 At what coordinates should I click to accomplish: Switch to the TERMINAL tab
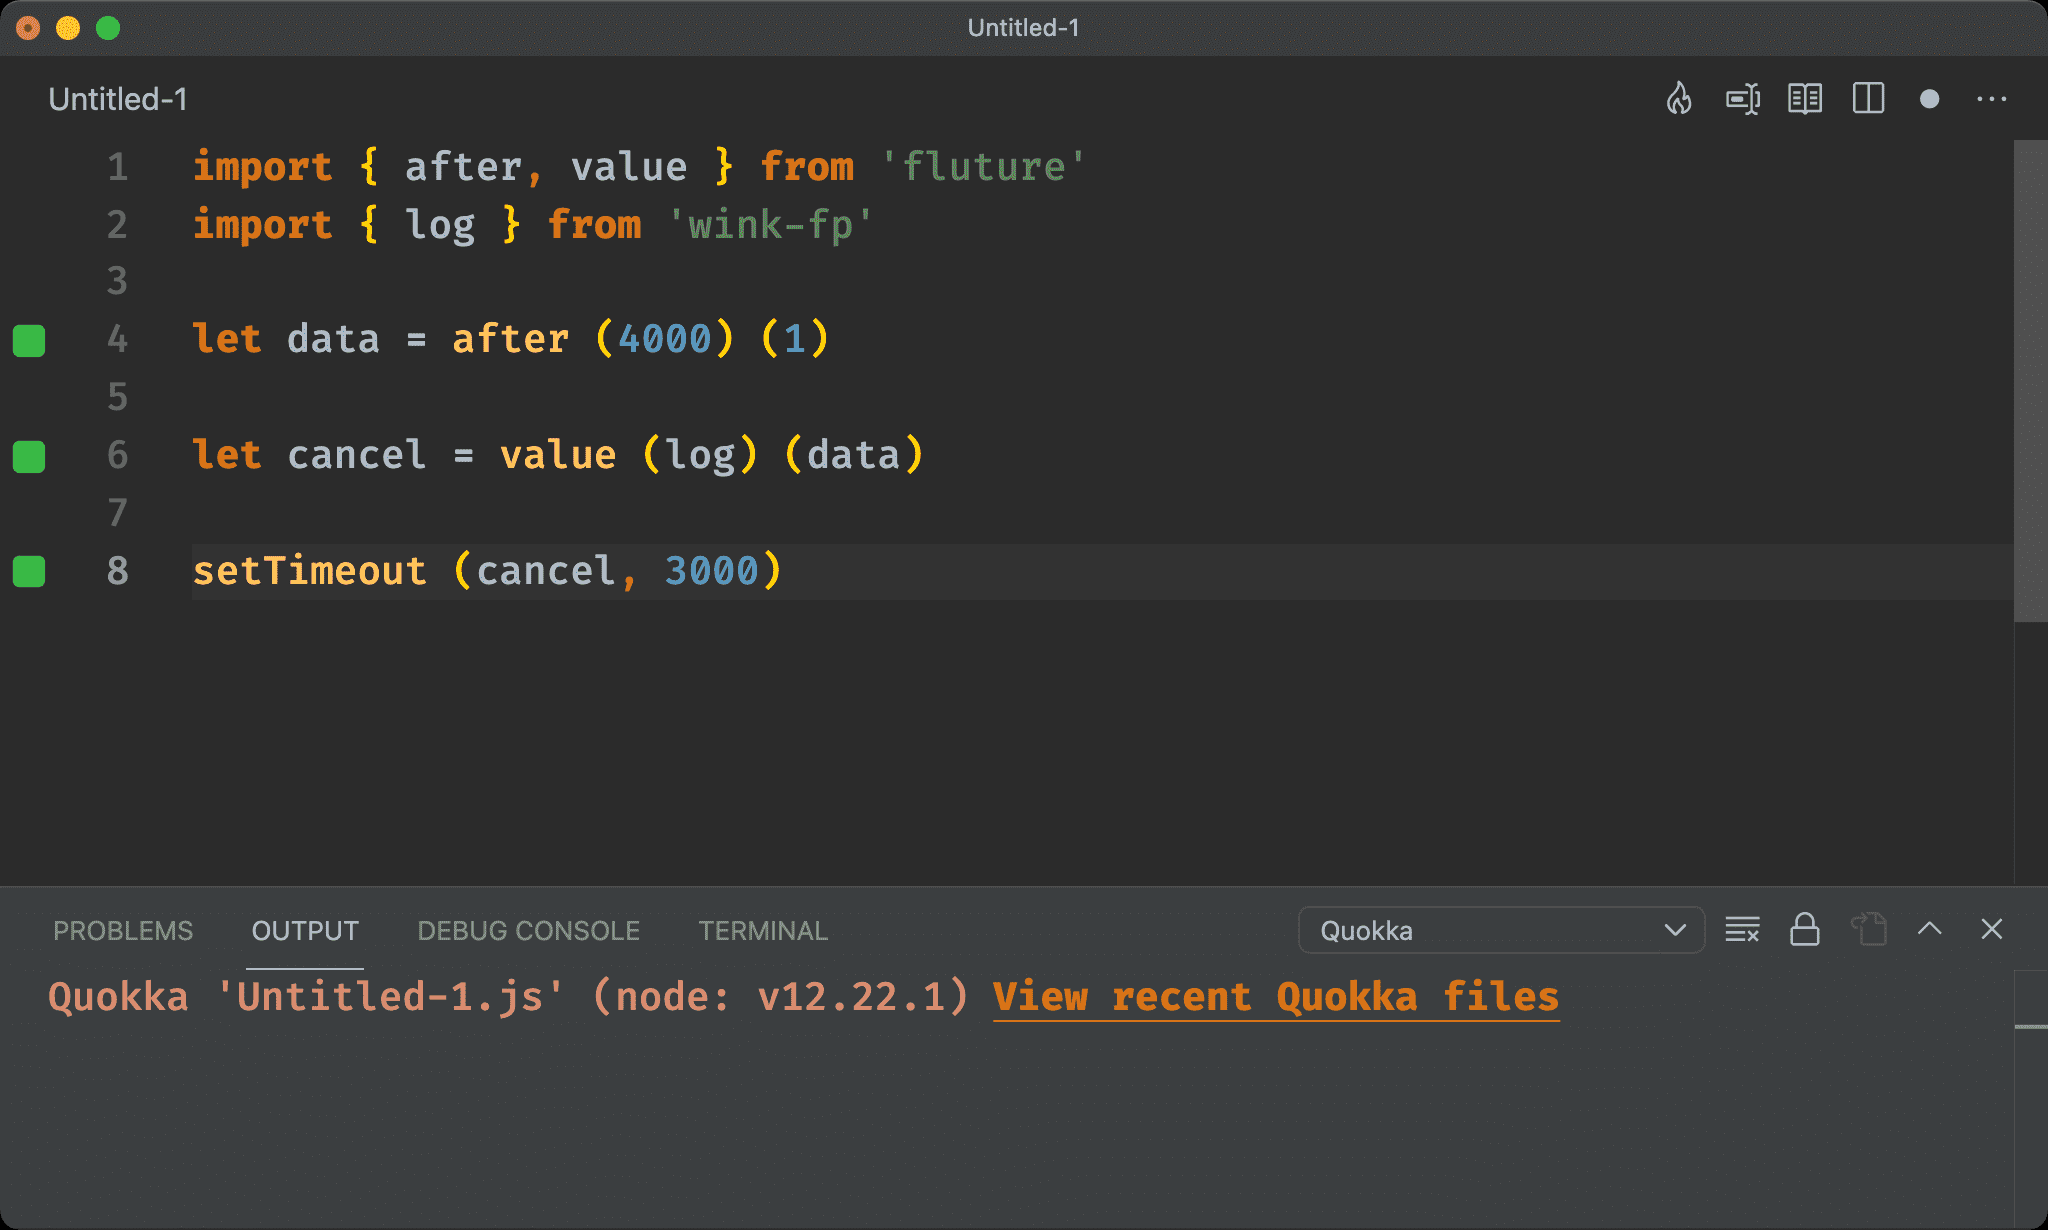pyautogui.click(x=761, y=930)
